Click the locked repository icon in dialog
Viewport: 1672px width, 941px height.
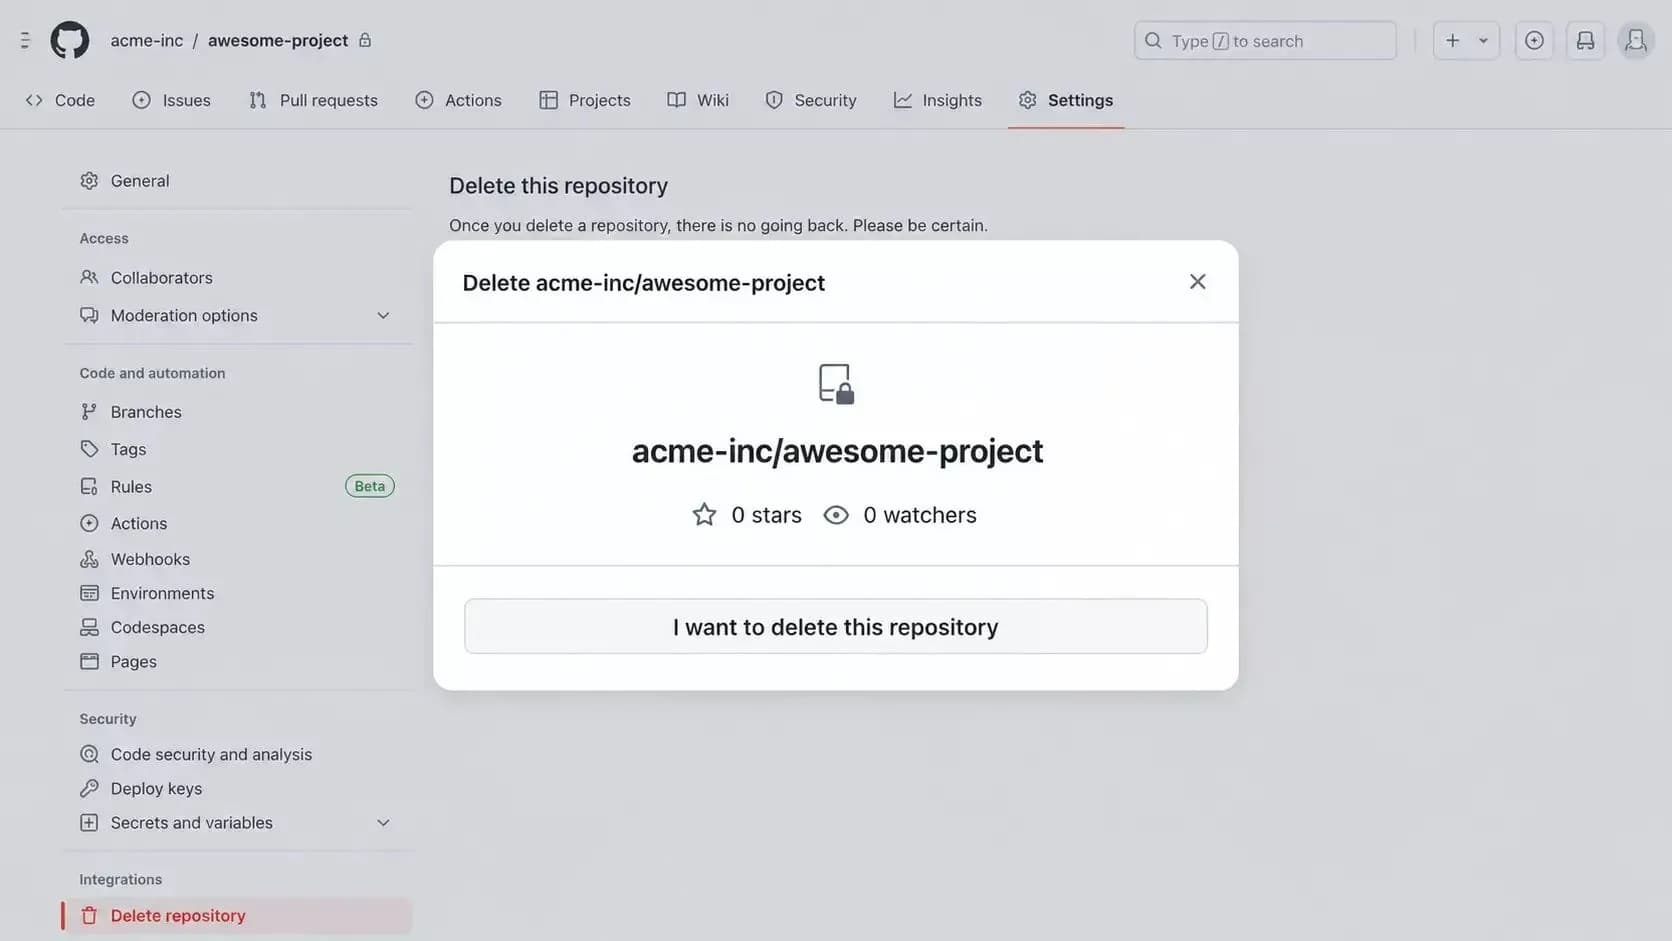tap(836, 384)
